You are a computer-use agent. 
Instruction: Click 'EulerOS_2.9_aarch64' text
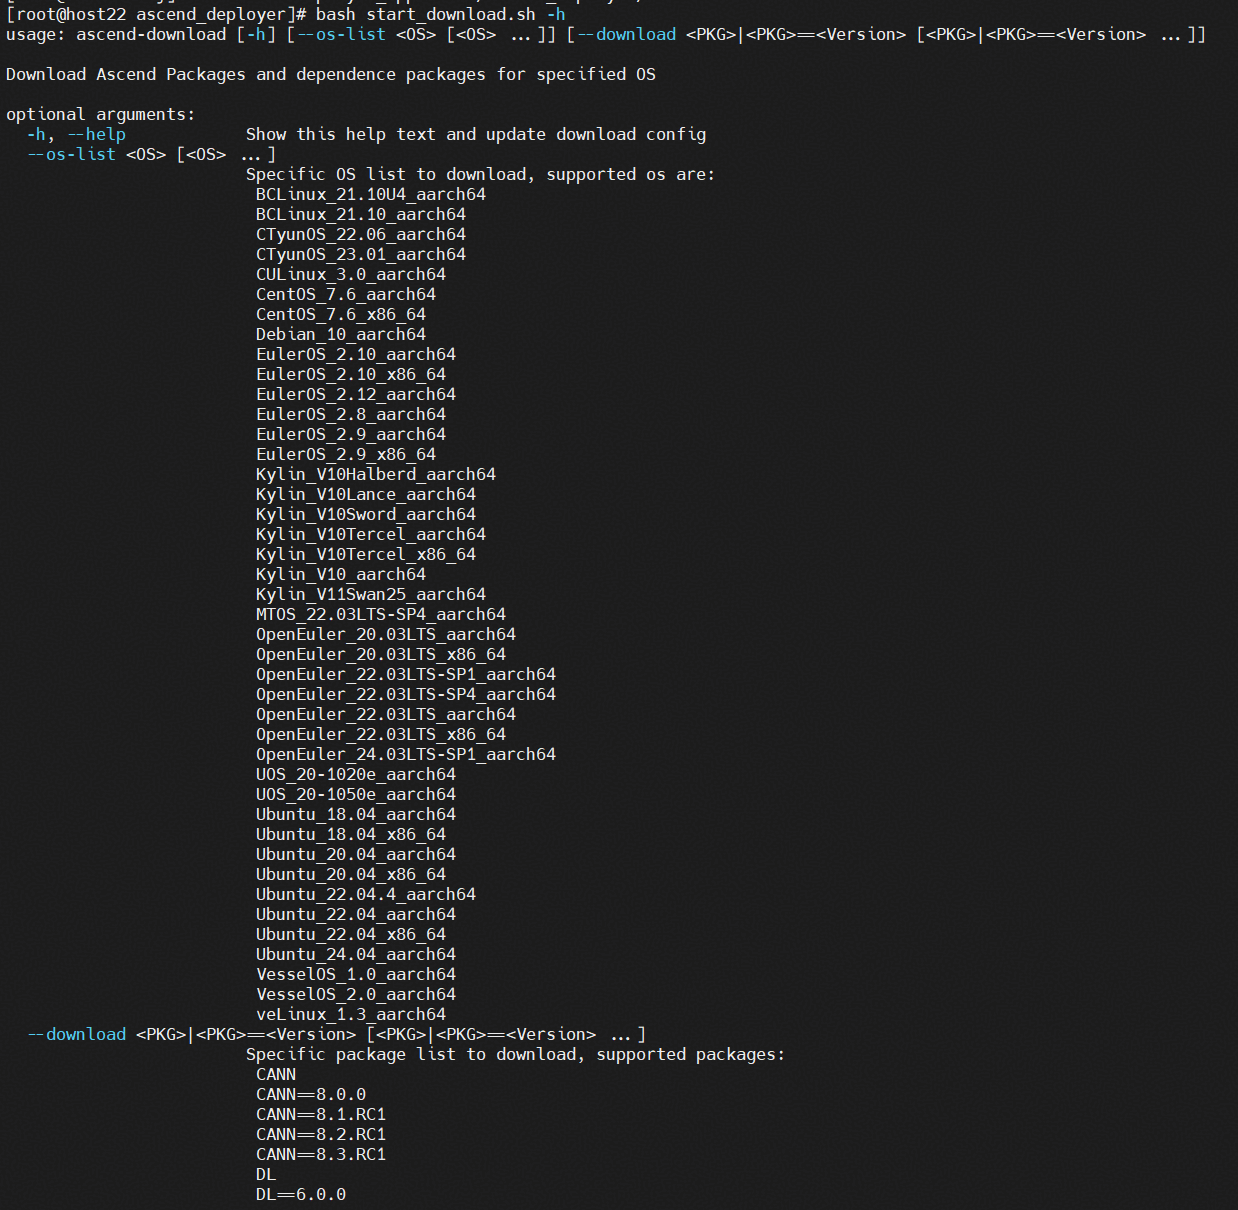pos(351,434)
